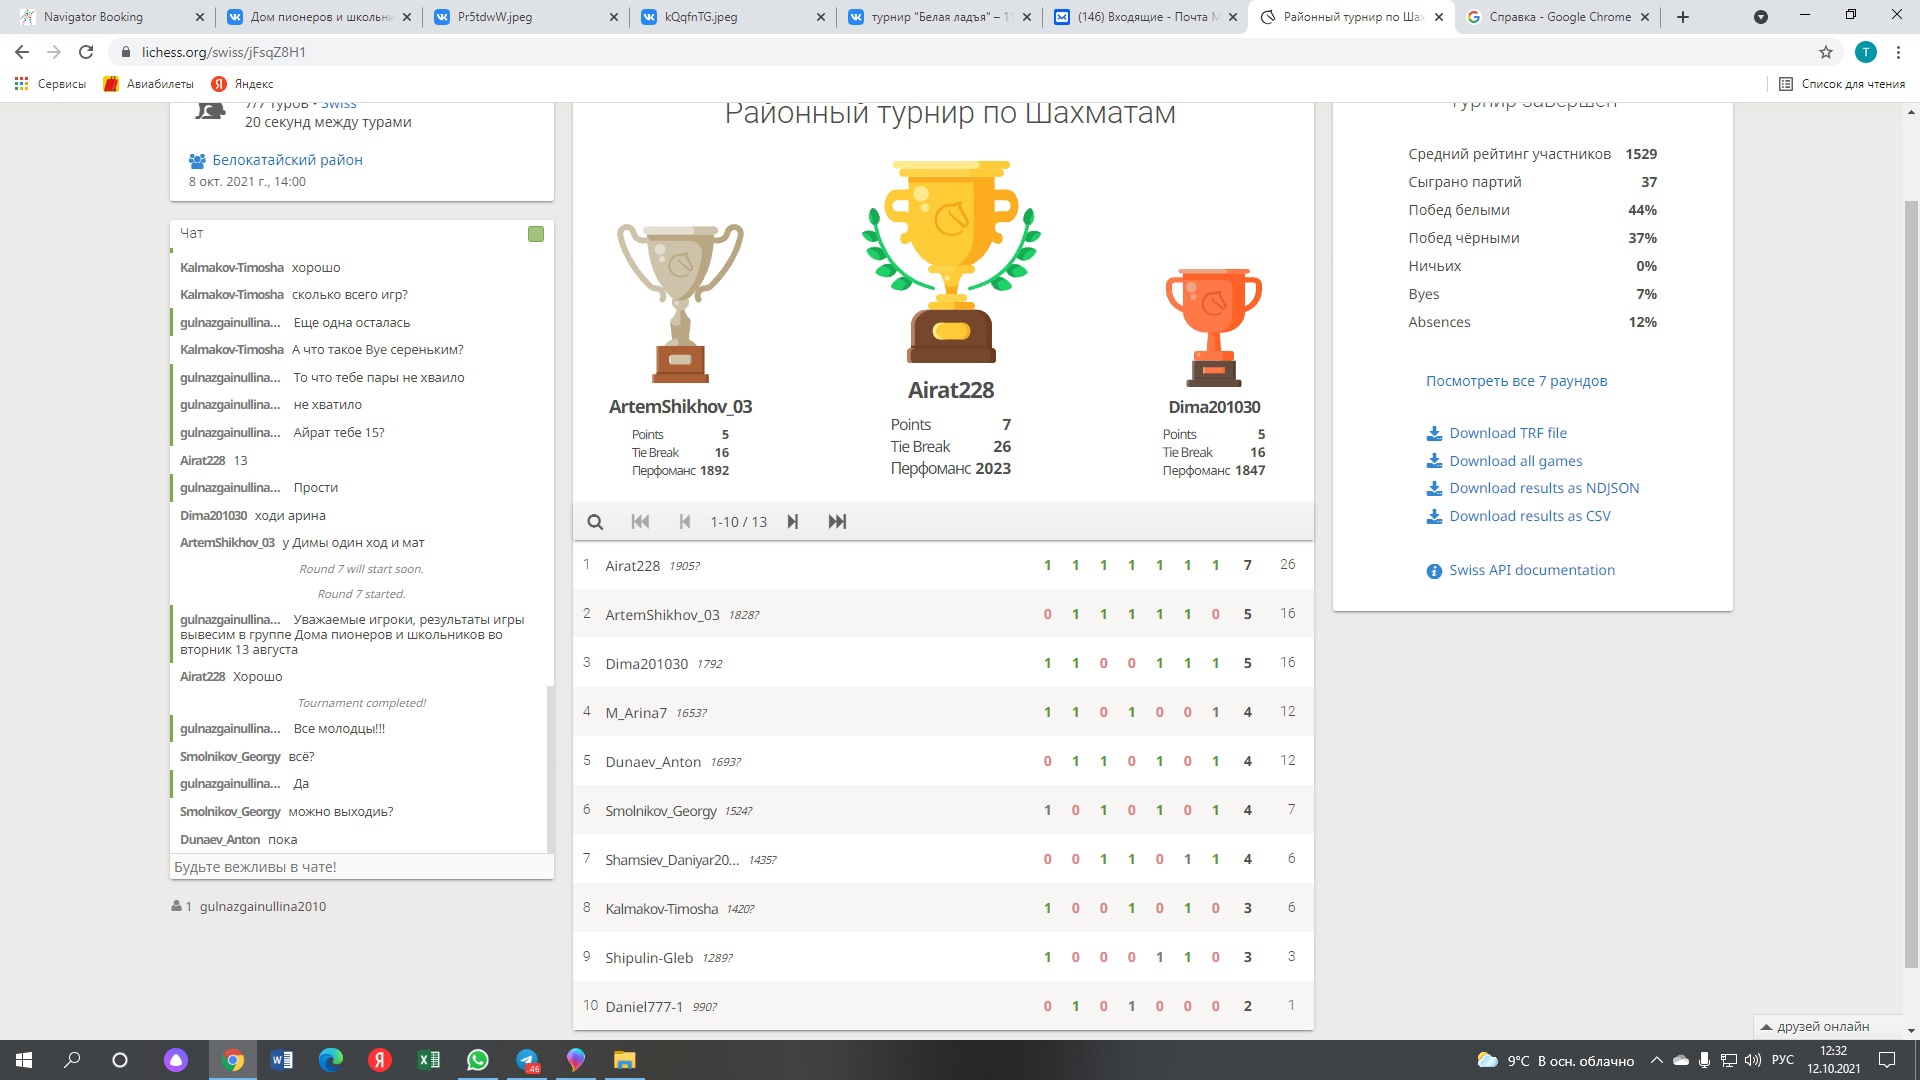Switch to Справка - Google Chrome tab
1920x1080 pixels.
click(x=1560, y=17)
